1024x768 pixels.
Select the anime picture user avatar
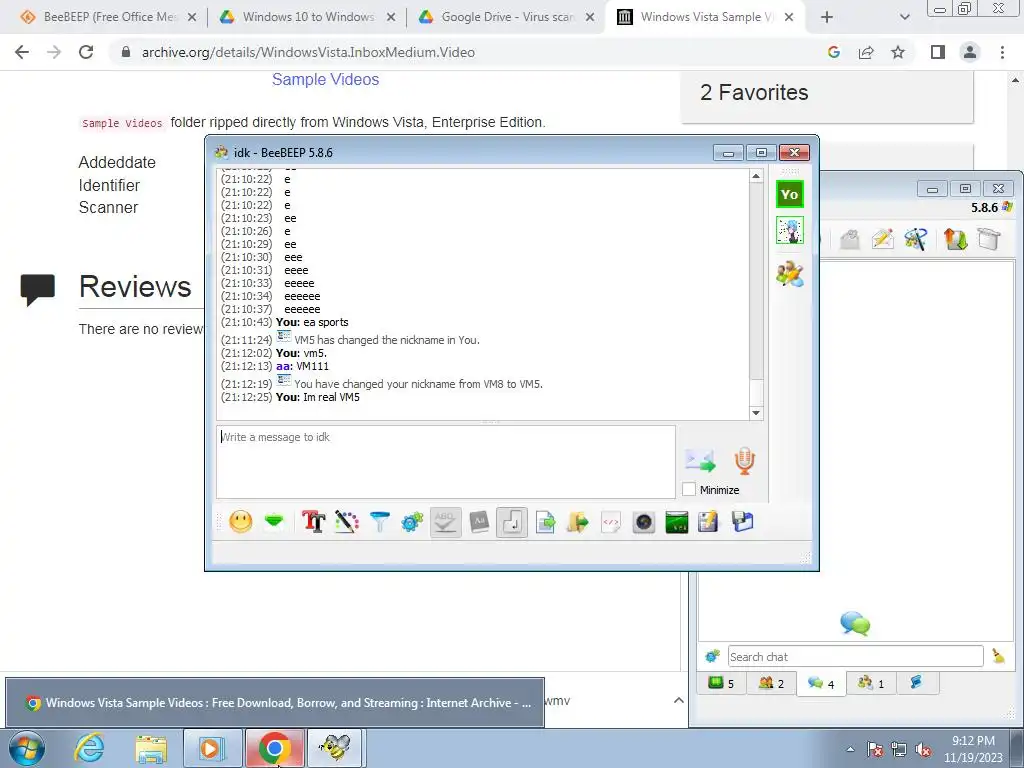[x=790, y=231]
